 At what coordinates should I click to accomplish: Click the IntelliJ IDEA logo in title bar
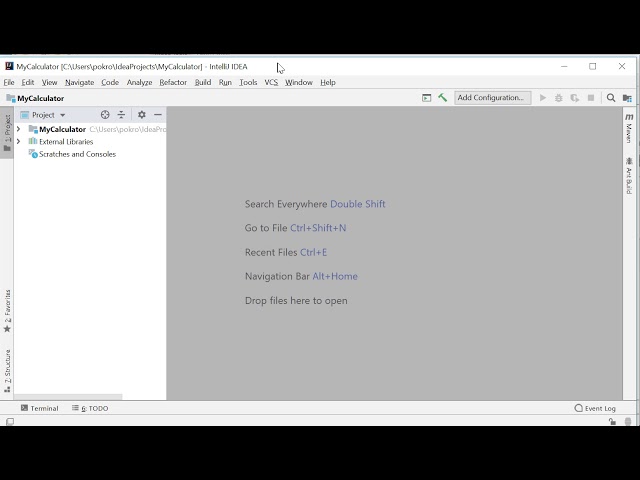[9, 66]
